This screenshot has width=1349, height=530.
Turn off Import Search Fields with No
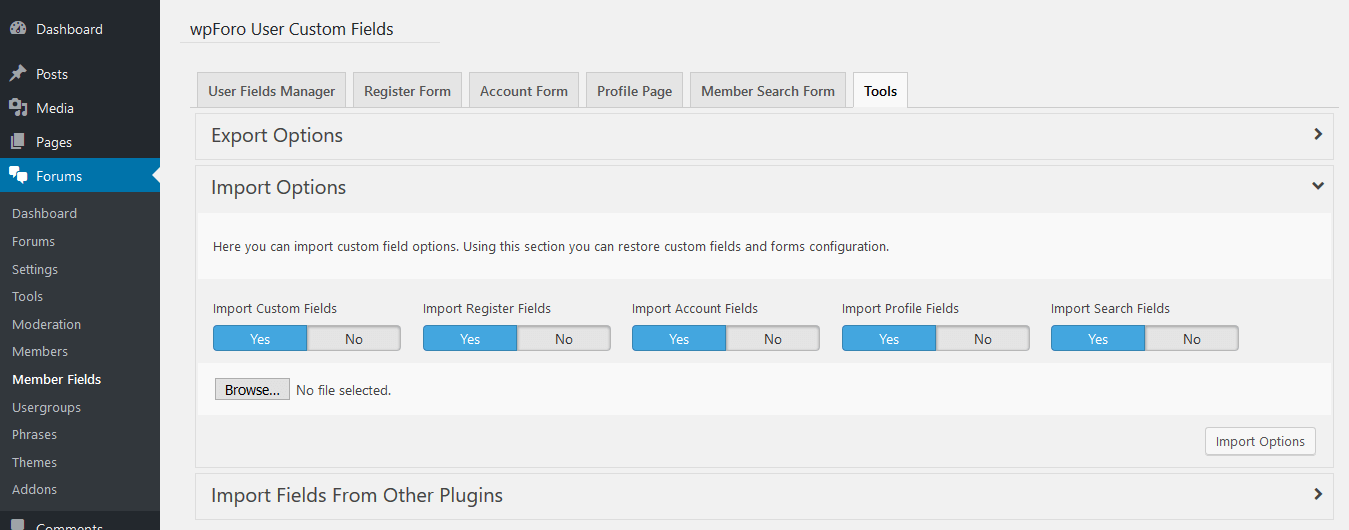point(1191,339)
